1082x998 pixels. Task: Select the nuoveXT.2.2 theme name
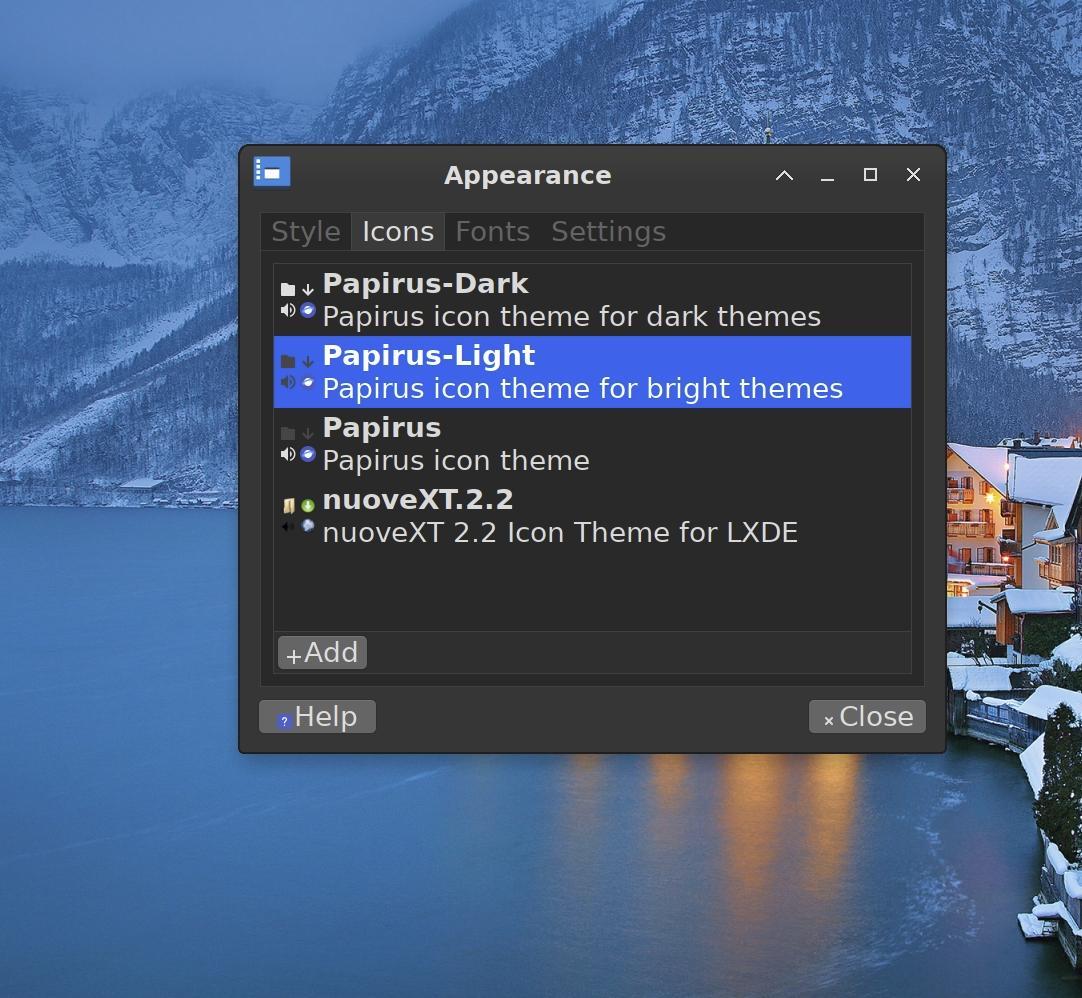pyautogui.click(x=417, y=500)
